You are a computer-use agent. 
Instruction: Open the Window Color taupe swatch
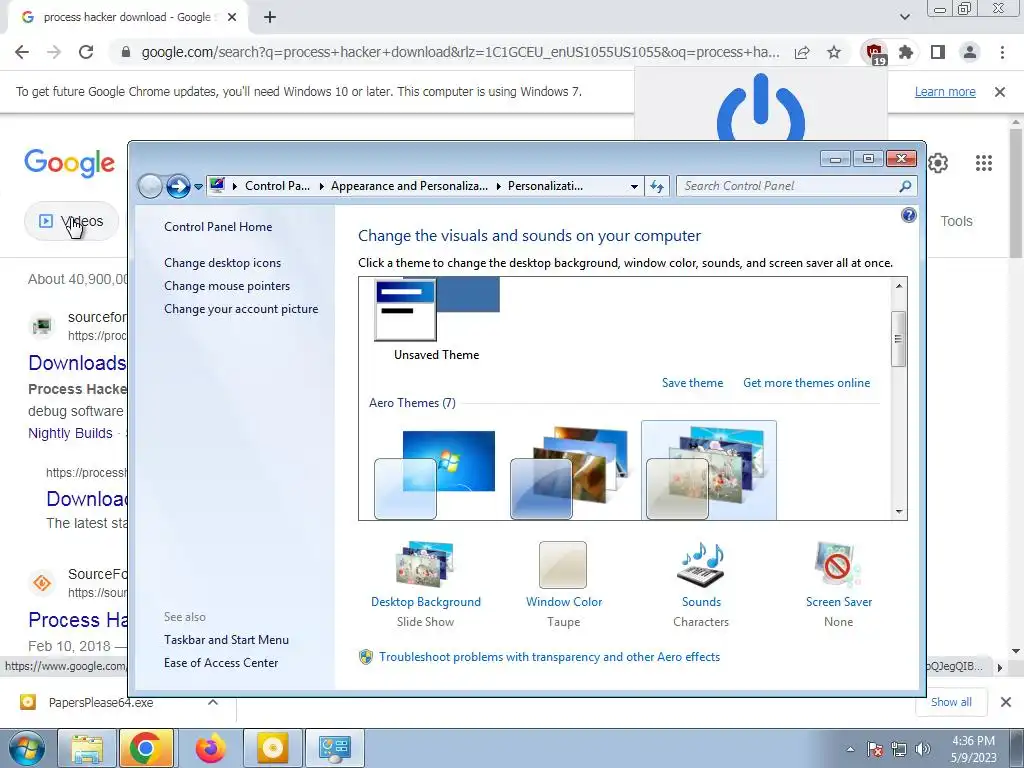pos(563,564)
